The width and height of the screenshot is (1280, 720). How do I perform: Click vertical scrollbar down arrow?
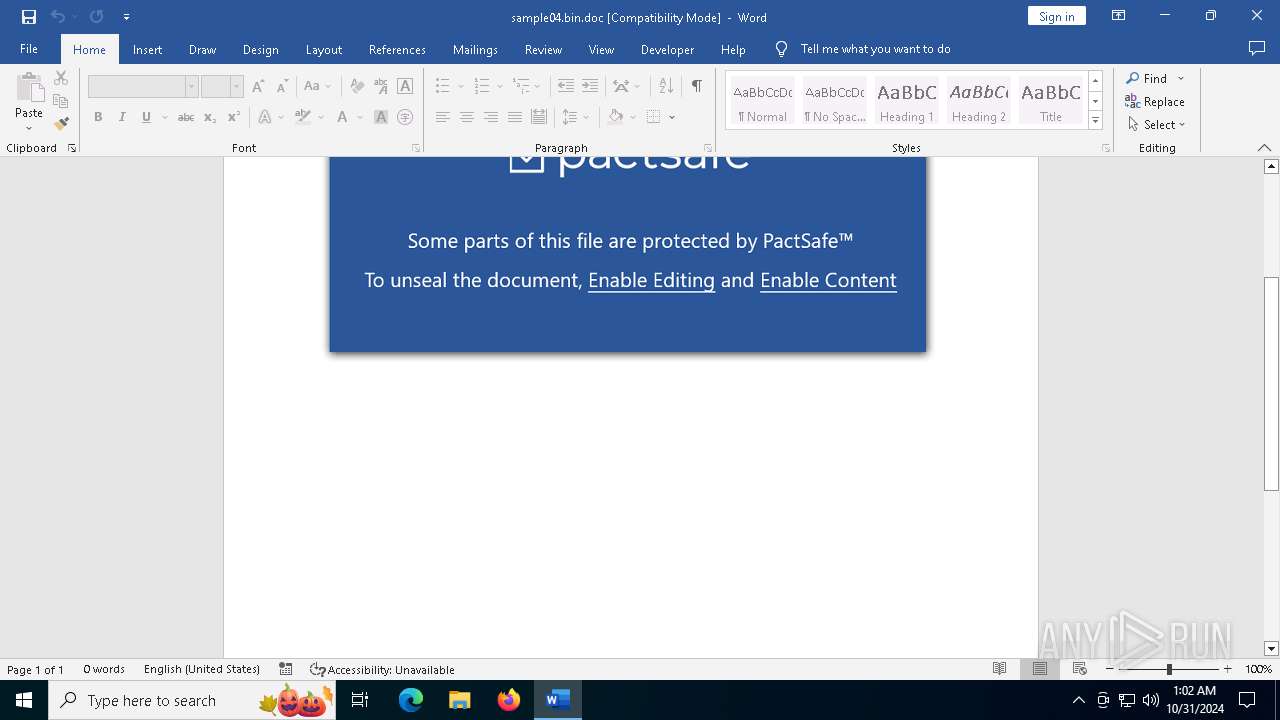[1271, 649]
